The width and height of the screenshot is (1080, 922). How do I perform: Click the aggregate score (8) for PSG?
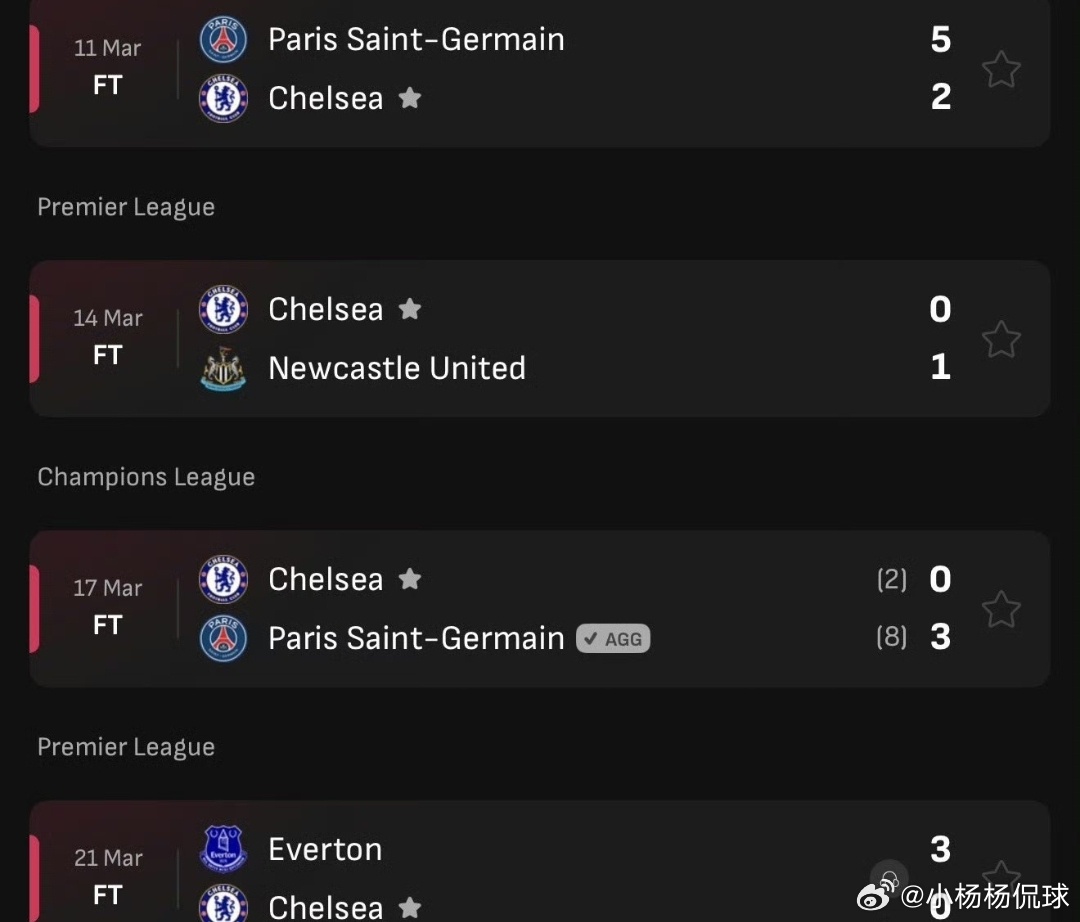(891, 637)
